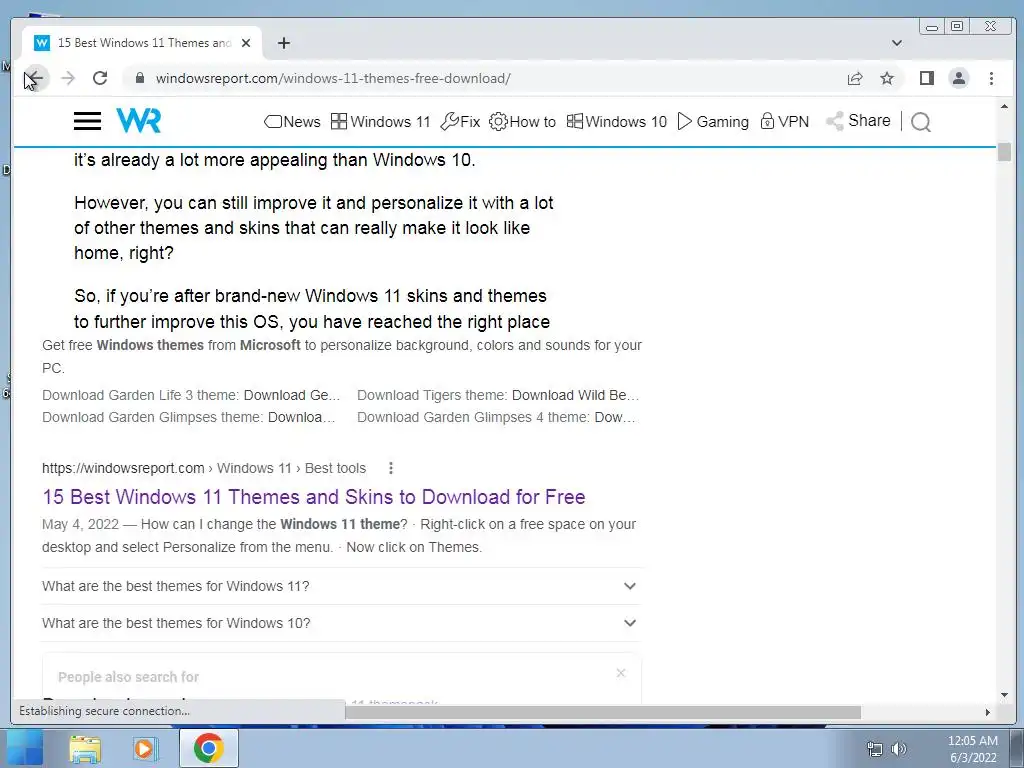Open site search magnifier
Screen dimensions: 1024x768
click(x=920, y=121)
